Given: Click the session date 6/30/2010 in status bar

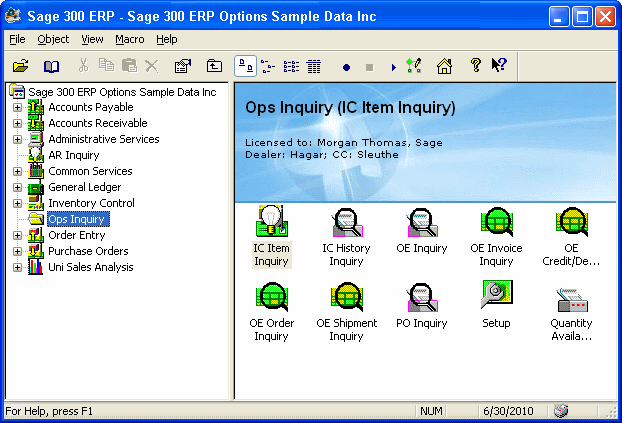Looking at the screenshot, I should 508,411.
